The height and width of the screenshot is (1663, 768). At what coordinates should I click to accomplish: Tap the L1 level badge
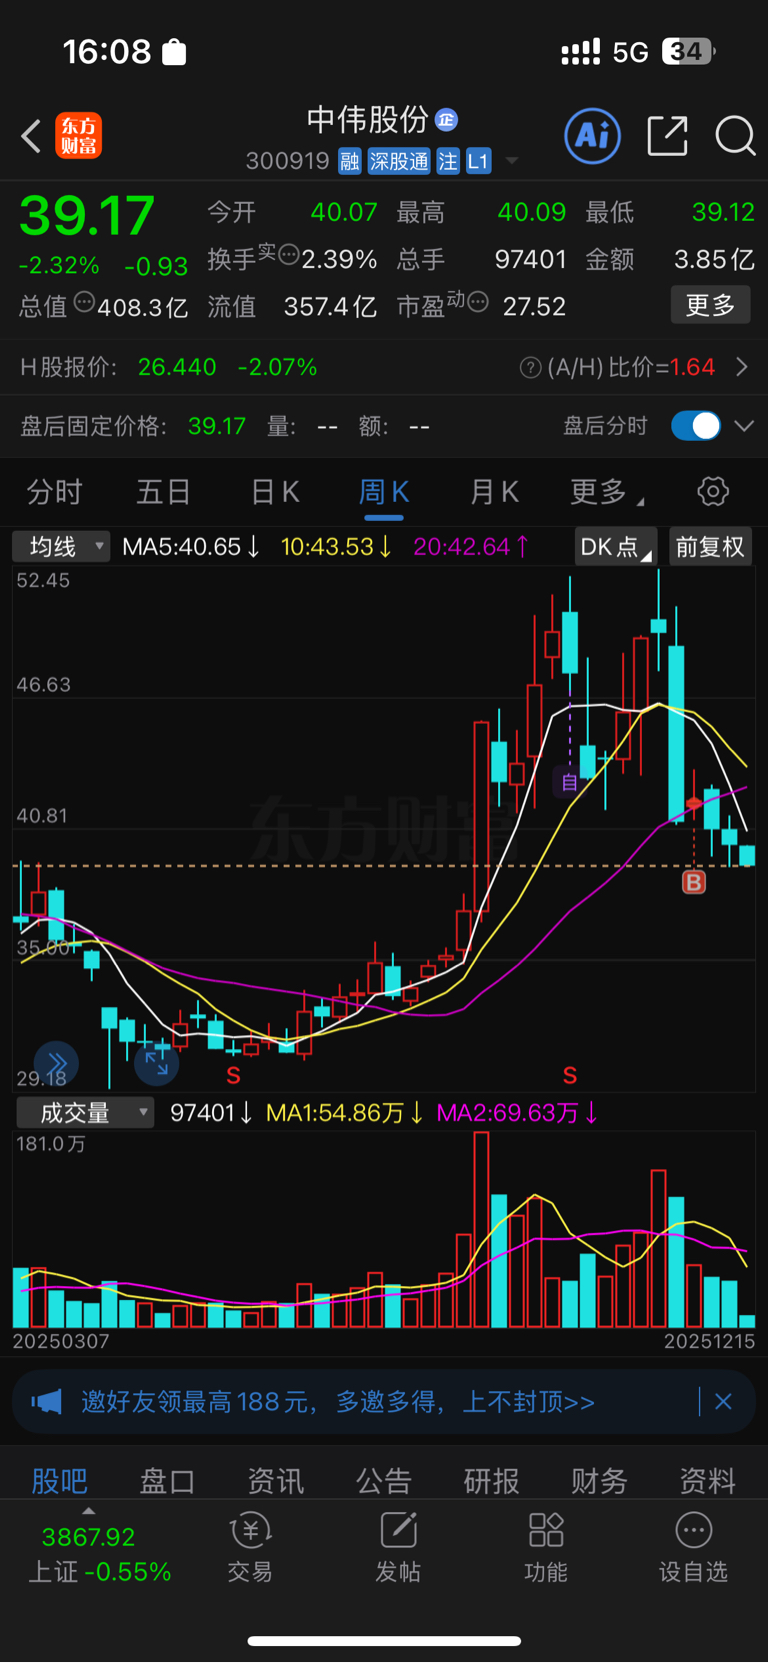(479, 161)
